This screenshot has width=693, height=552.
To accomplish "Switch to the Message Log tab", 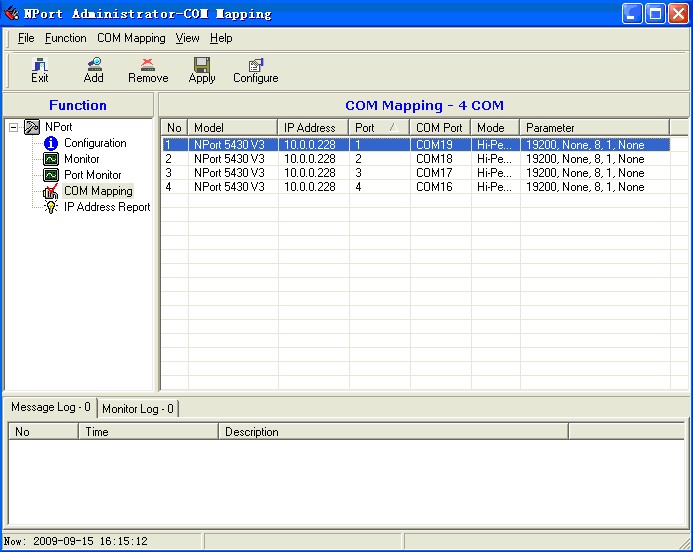I will click(51, 407).
